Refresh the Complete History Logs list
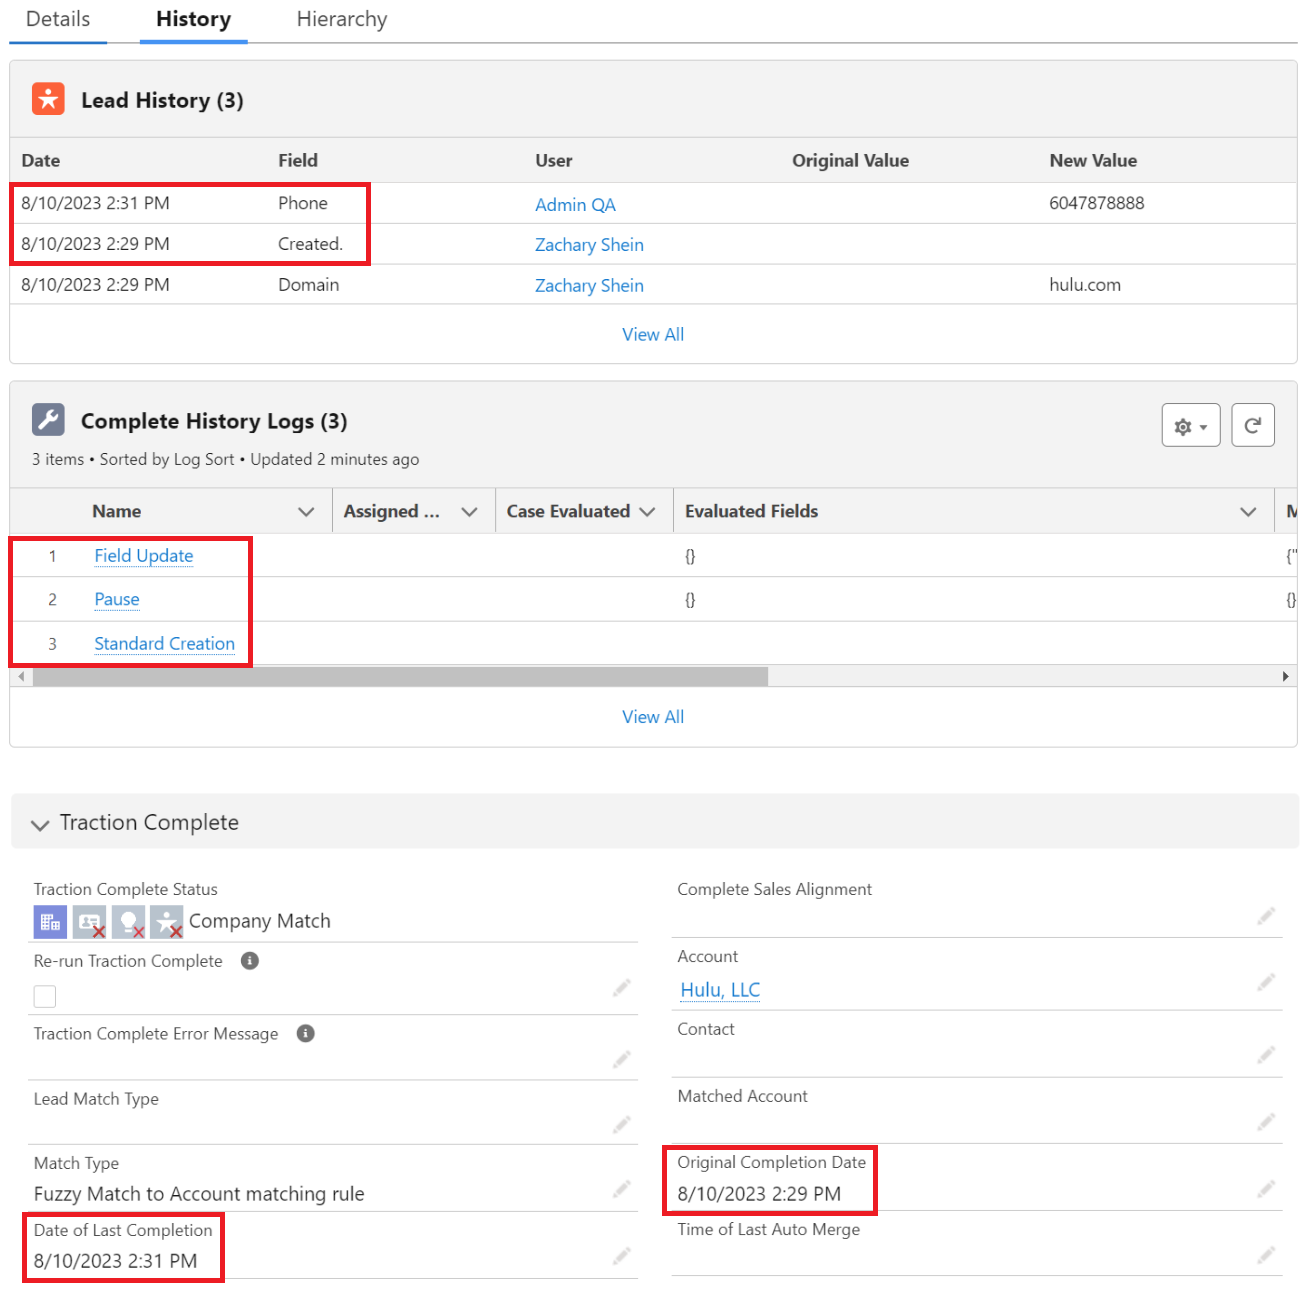 (1252, 426)
